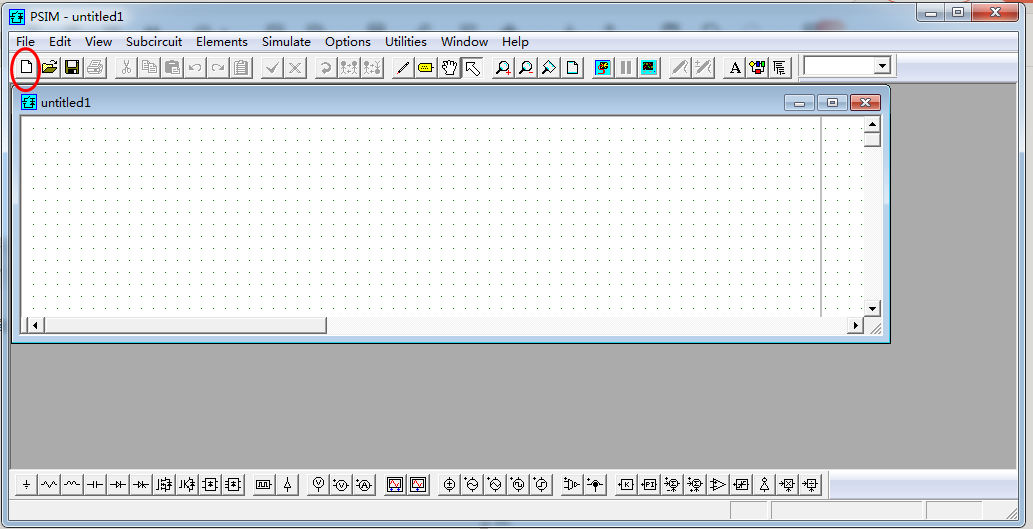The image size is (1033, 529).
Task: Place a DC voltage source
Action: (450, 485)
